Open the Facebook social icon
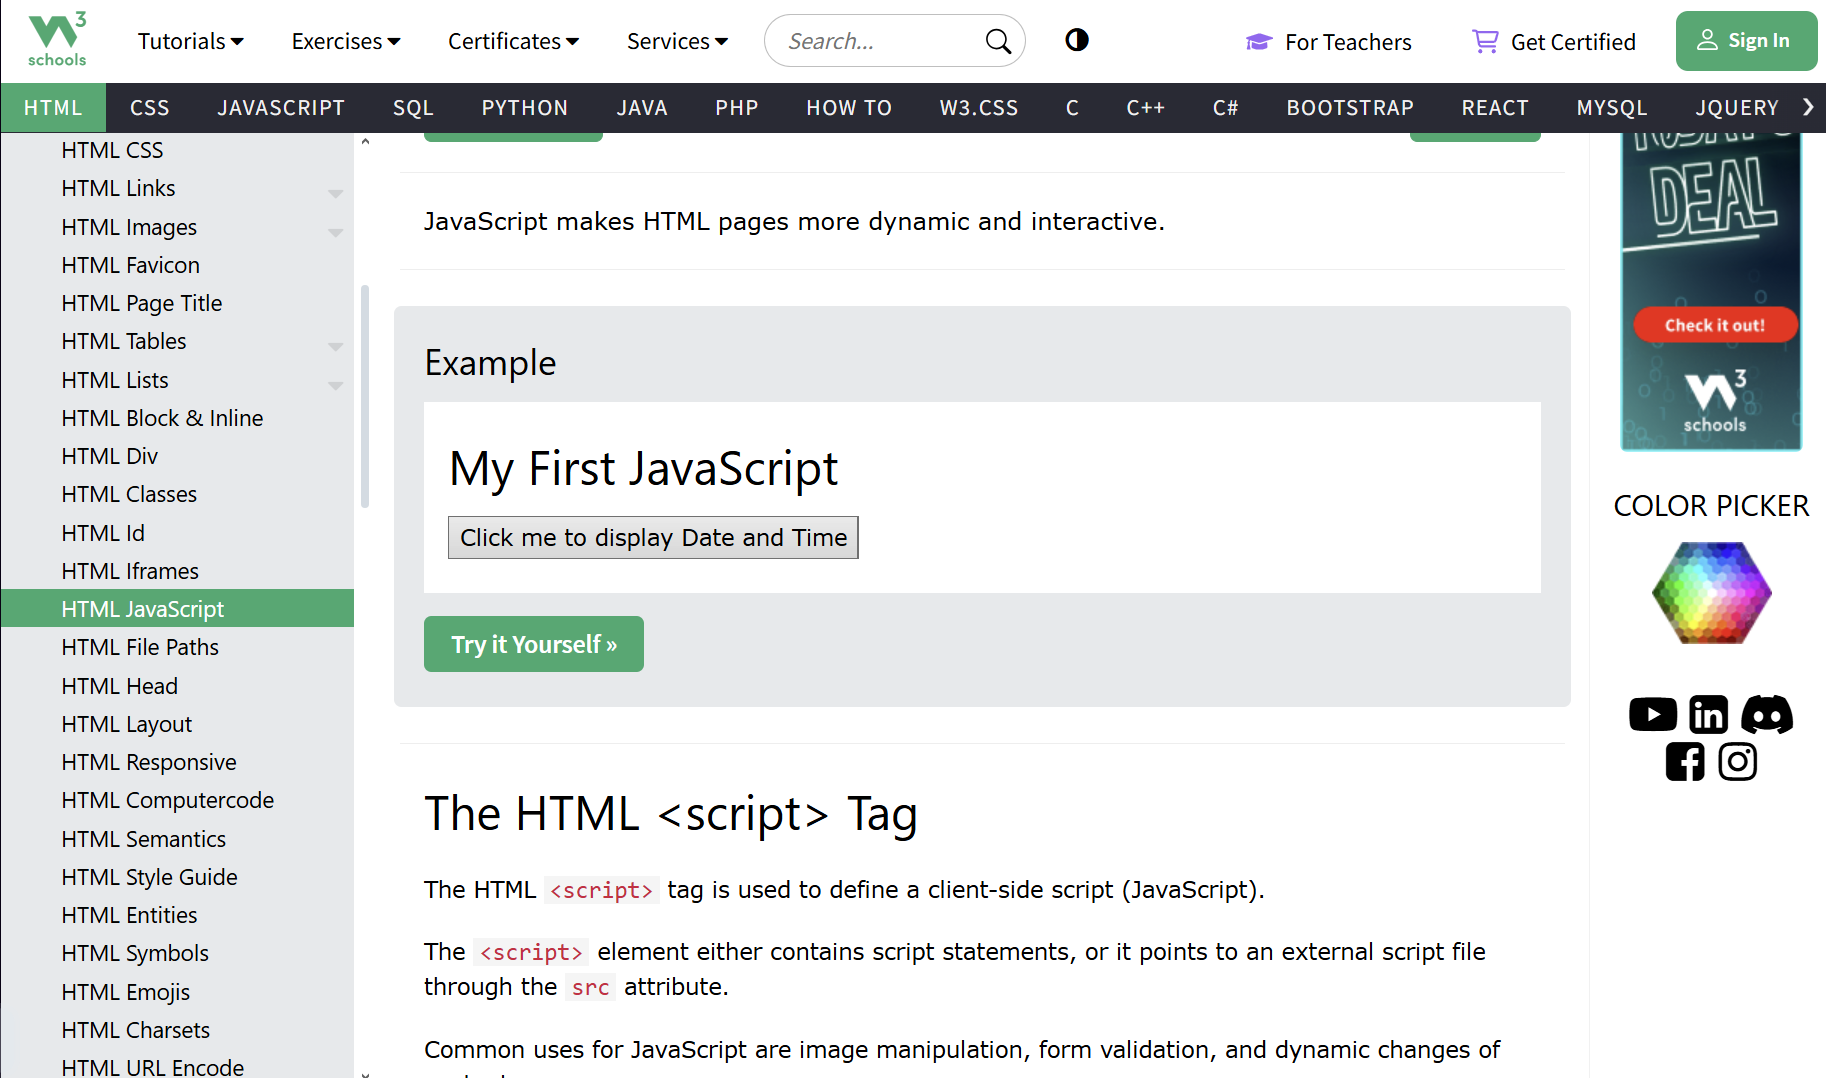 [x=1684, y=762]
